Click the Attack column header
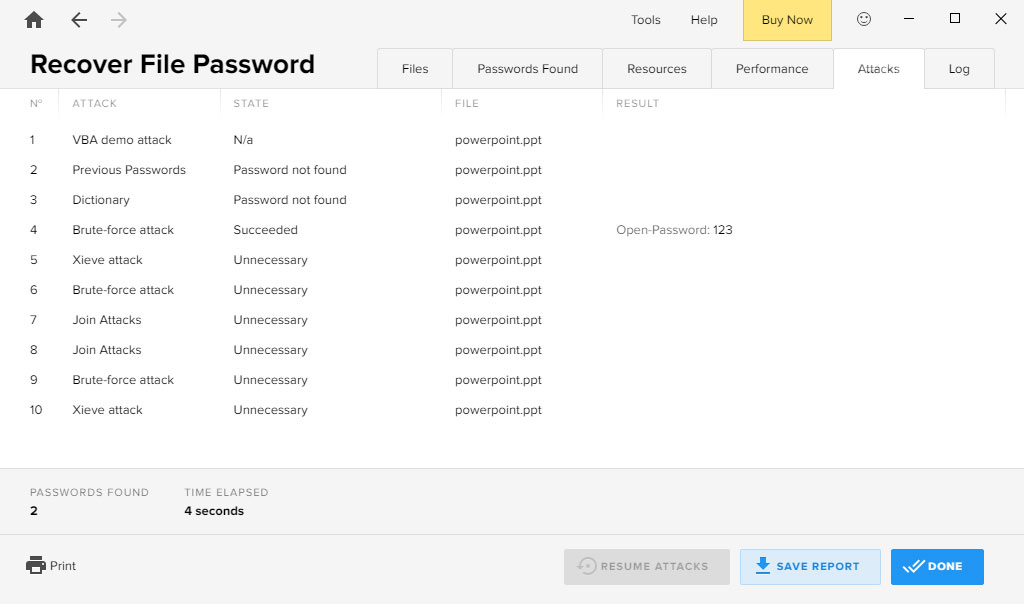The width and height of the screenshot is (1024, 604). [95, 103]
